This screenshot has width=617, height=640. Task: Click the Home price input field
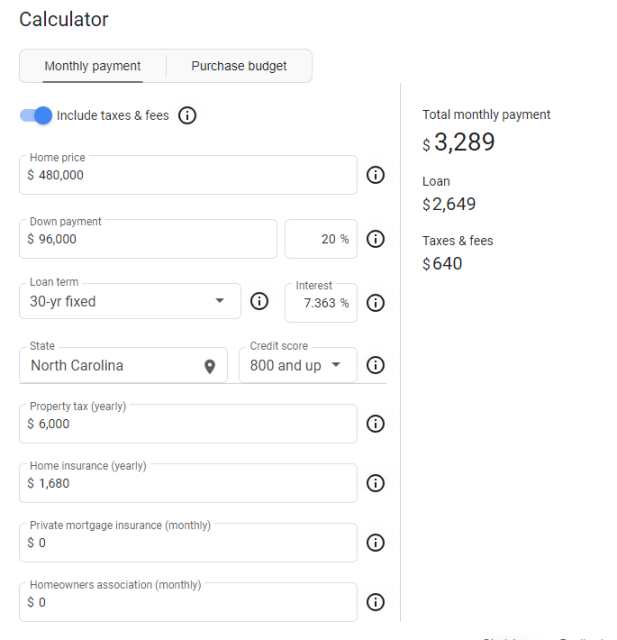click(188, 175)
